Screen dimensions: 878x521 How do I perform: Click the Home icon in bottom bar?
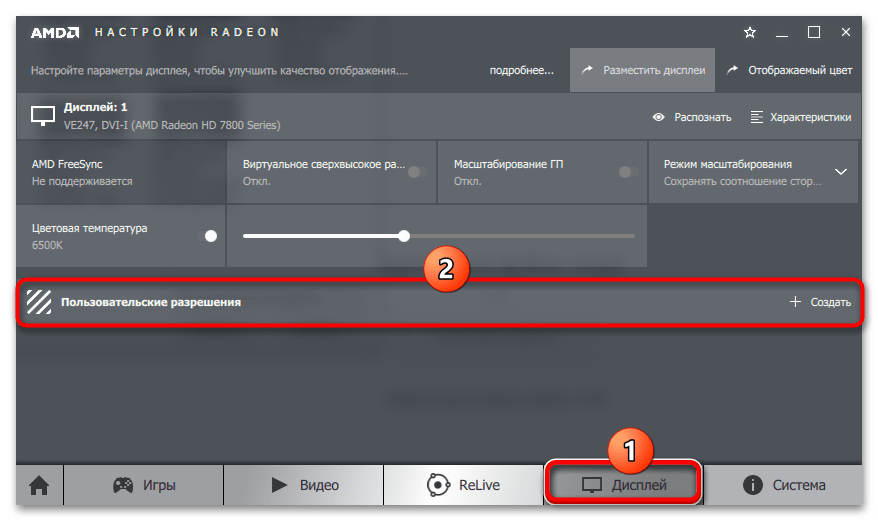click(x=39, y=485)
